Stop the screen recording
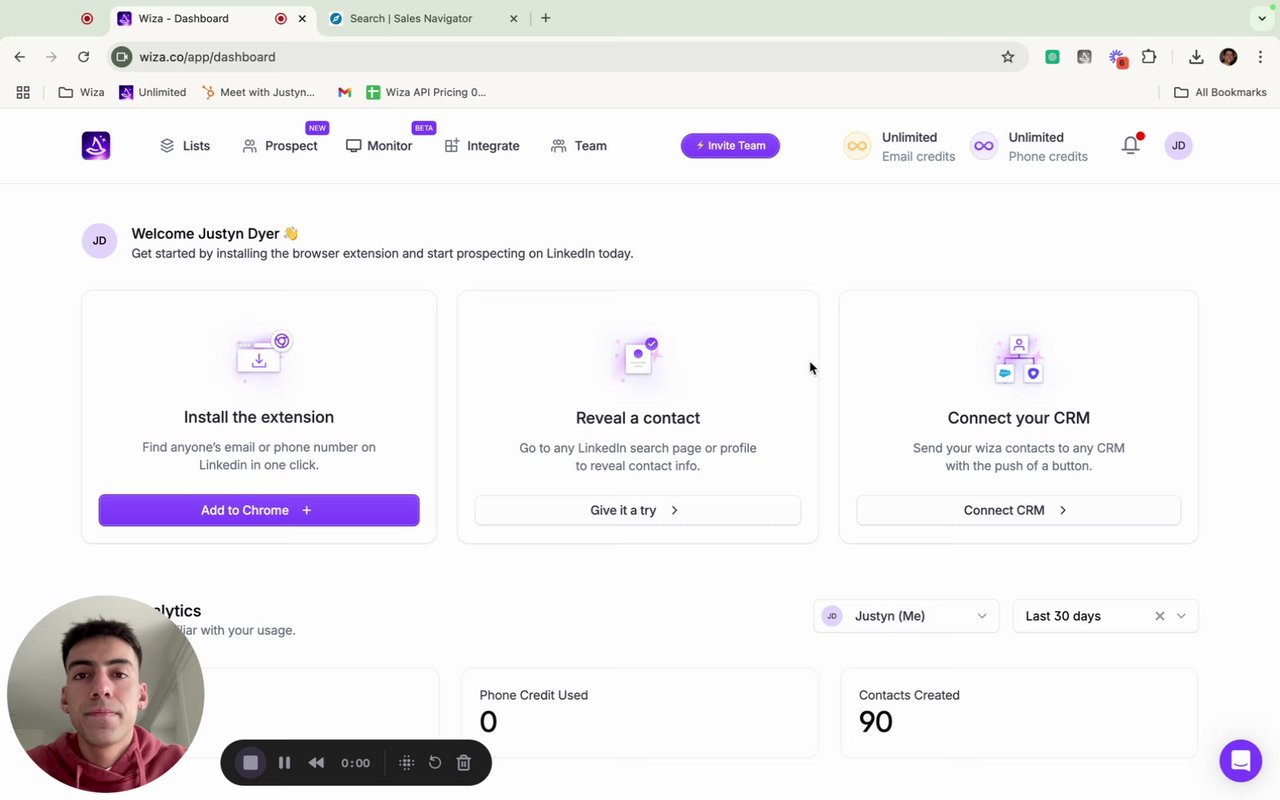The width and height of the screenshot is (1280, 800). tap(251, 763)
